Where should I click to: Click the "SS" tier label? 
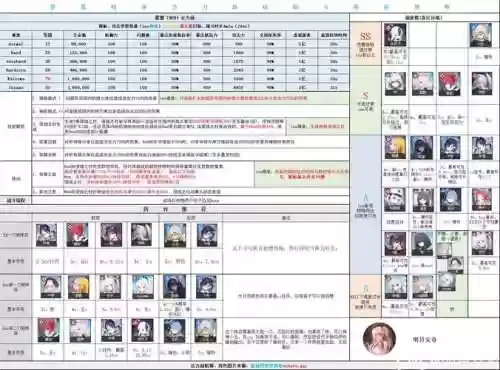[x=366, y=36]
